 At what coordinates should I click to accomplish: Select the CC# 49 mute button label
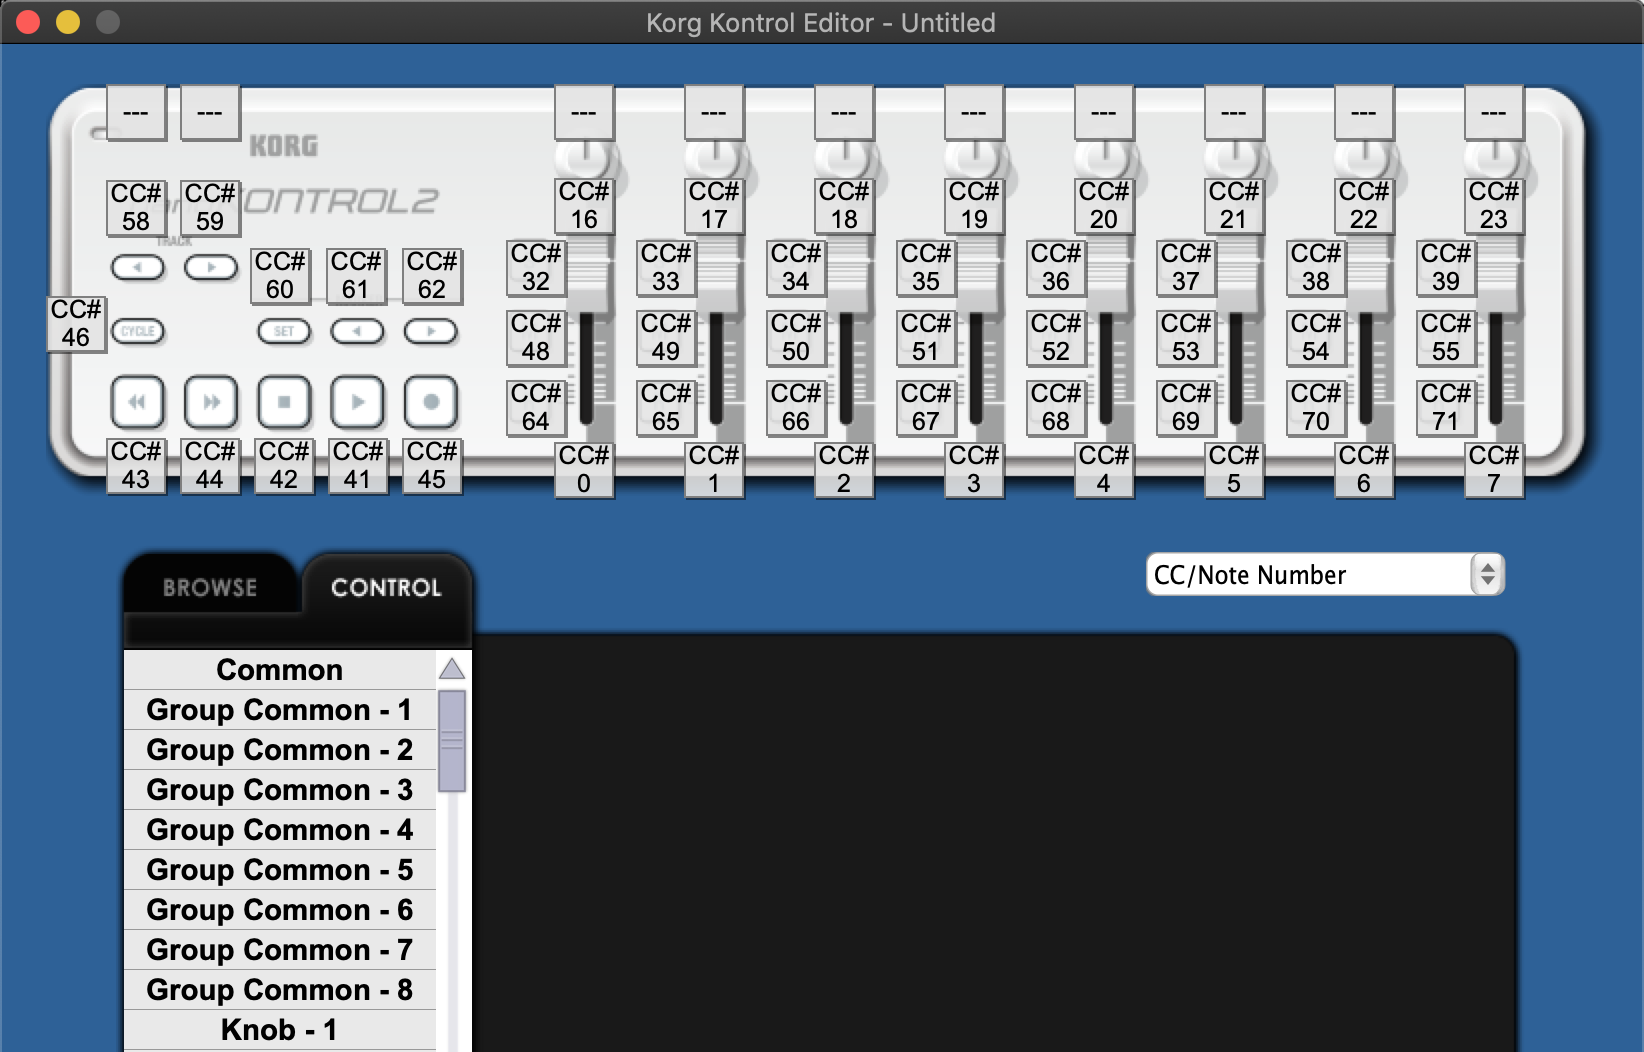666,338
